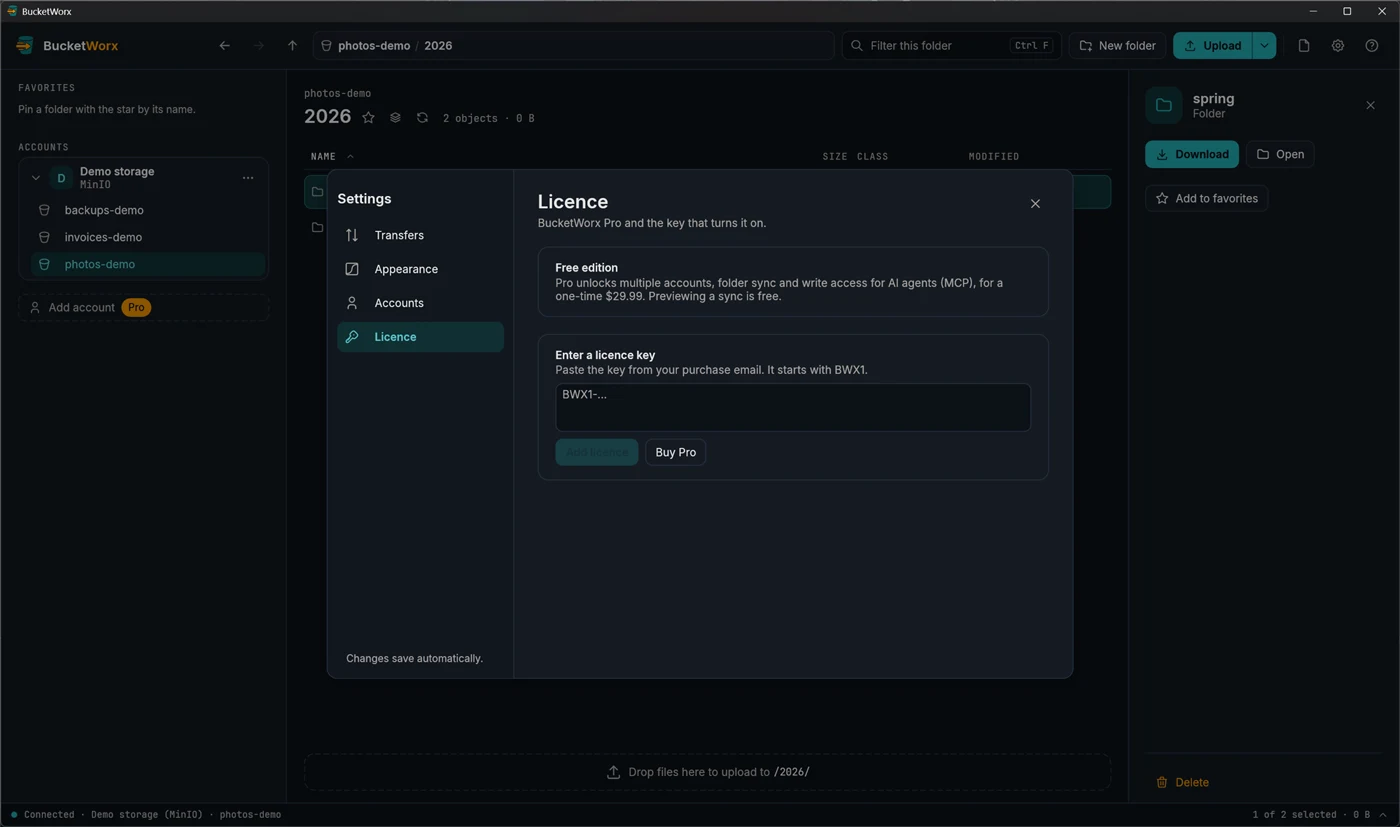Expand the status bar selection chevron
The height and width of the screenshot is (827, 1400).
click(x=1383, y=815)
